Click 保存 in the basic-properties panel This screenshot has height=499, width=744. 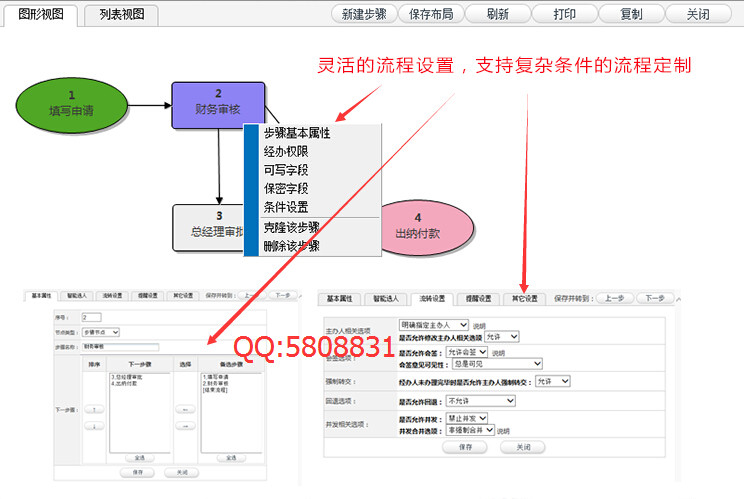138,473
